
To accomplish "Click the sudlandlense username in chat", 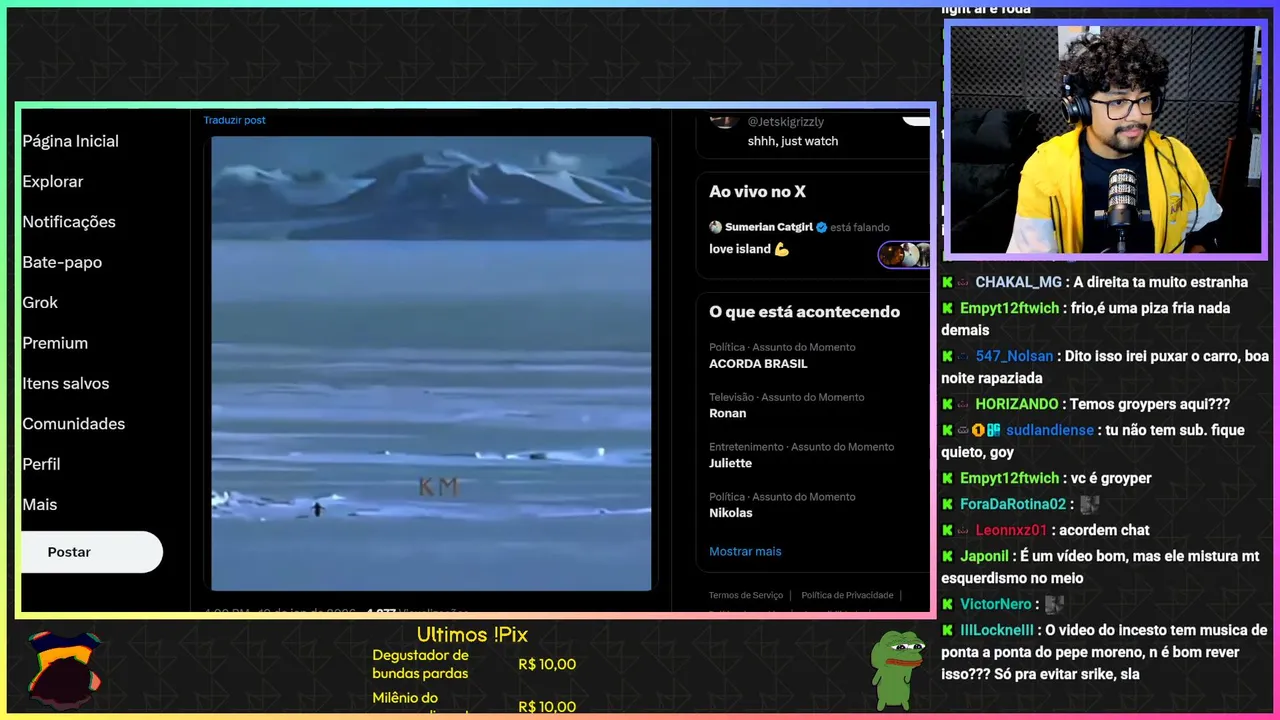I will (x=1050, y=430).
